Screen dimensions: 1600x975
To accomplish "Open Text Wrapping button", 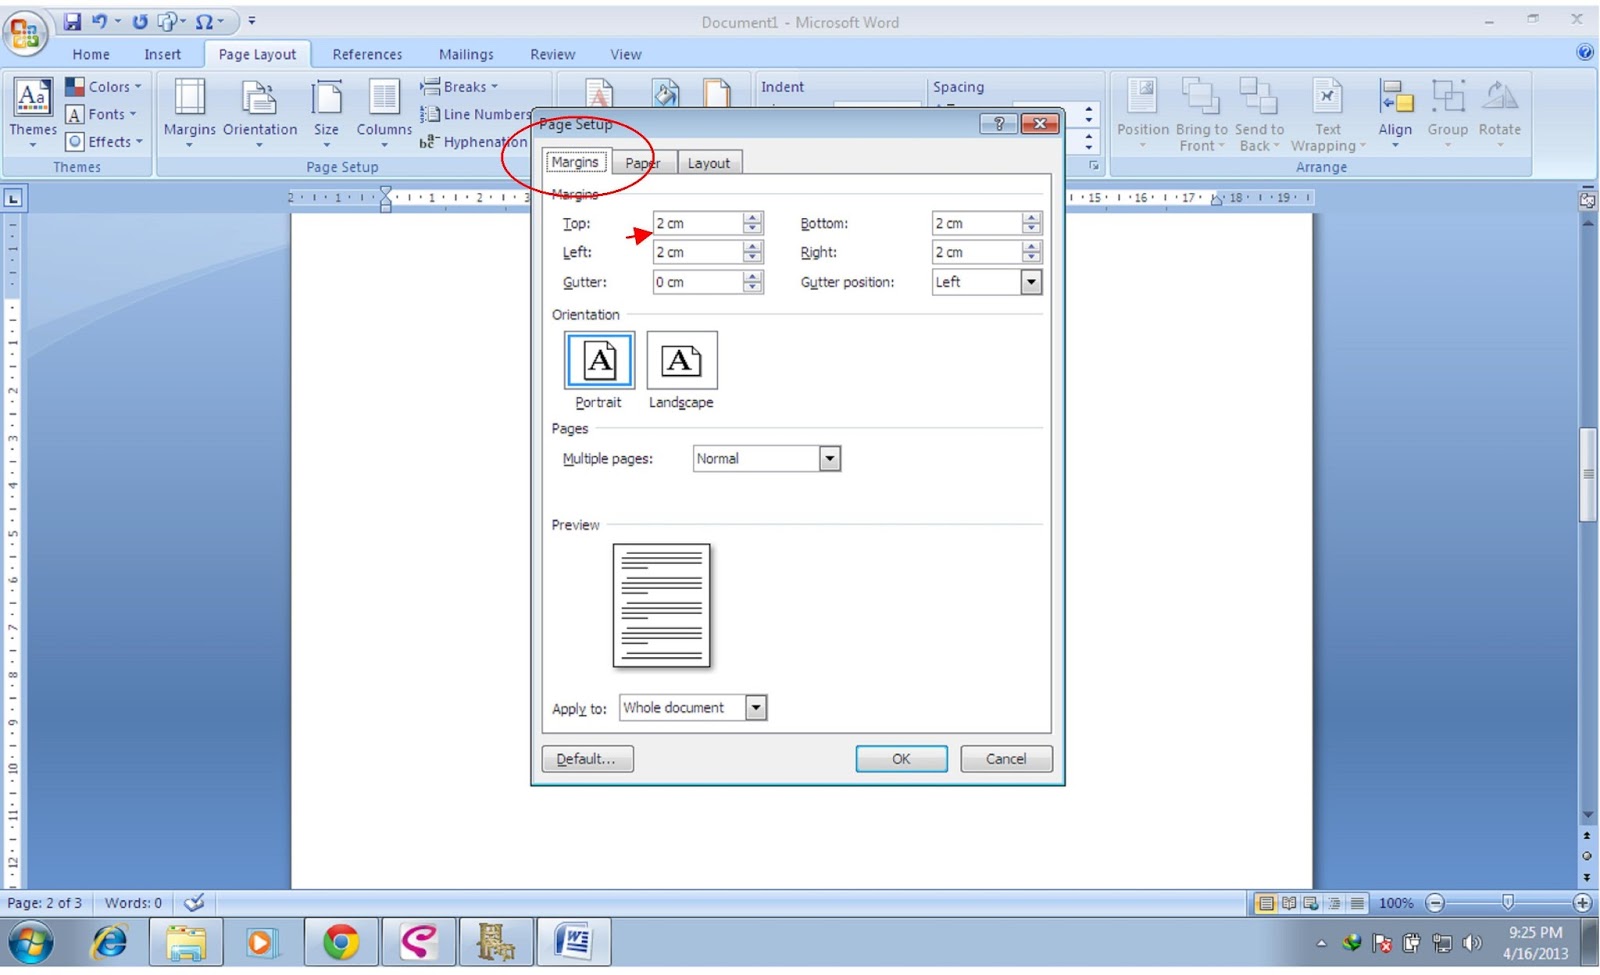I will tap(1328, 114).
